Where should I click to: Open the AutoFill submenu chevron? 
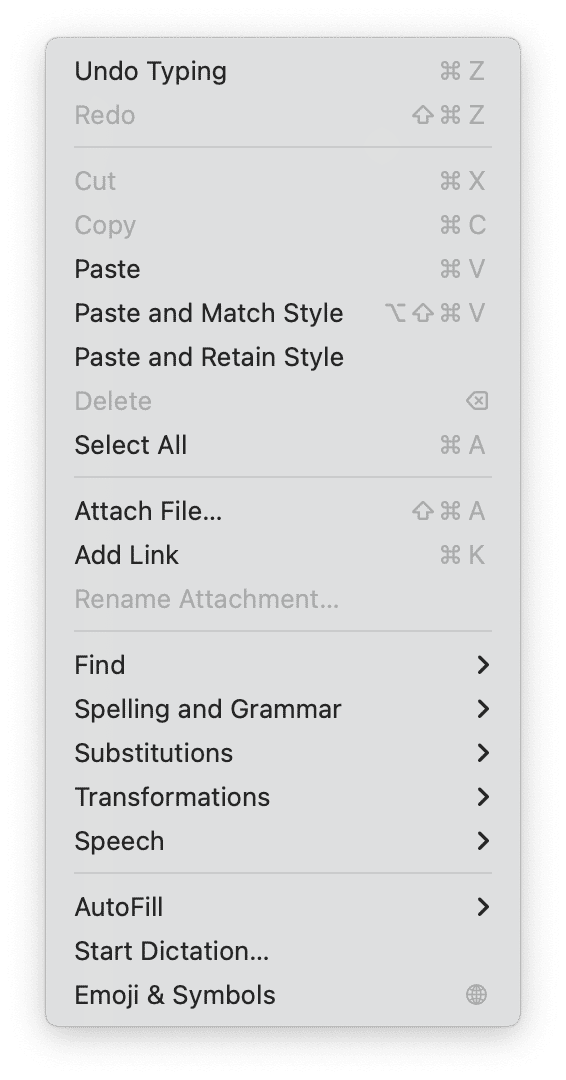click(483, 907)
